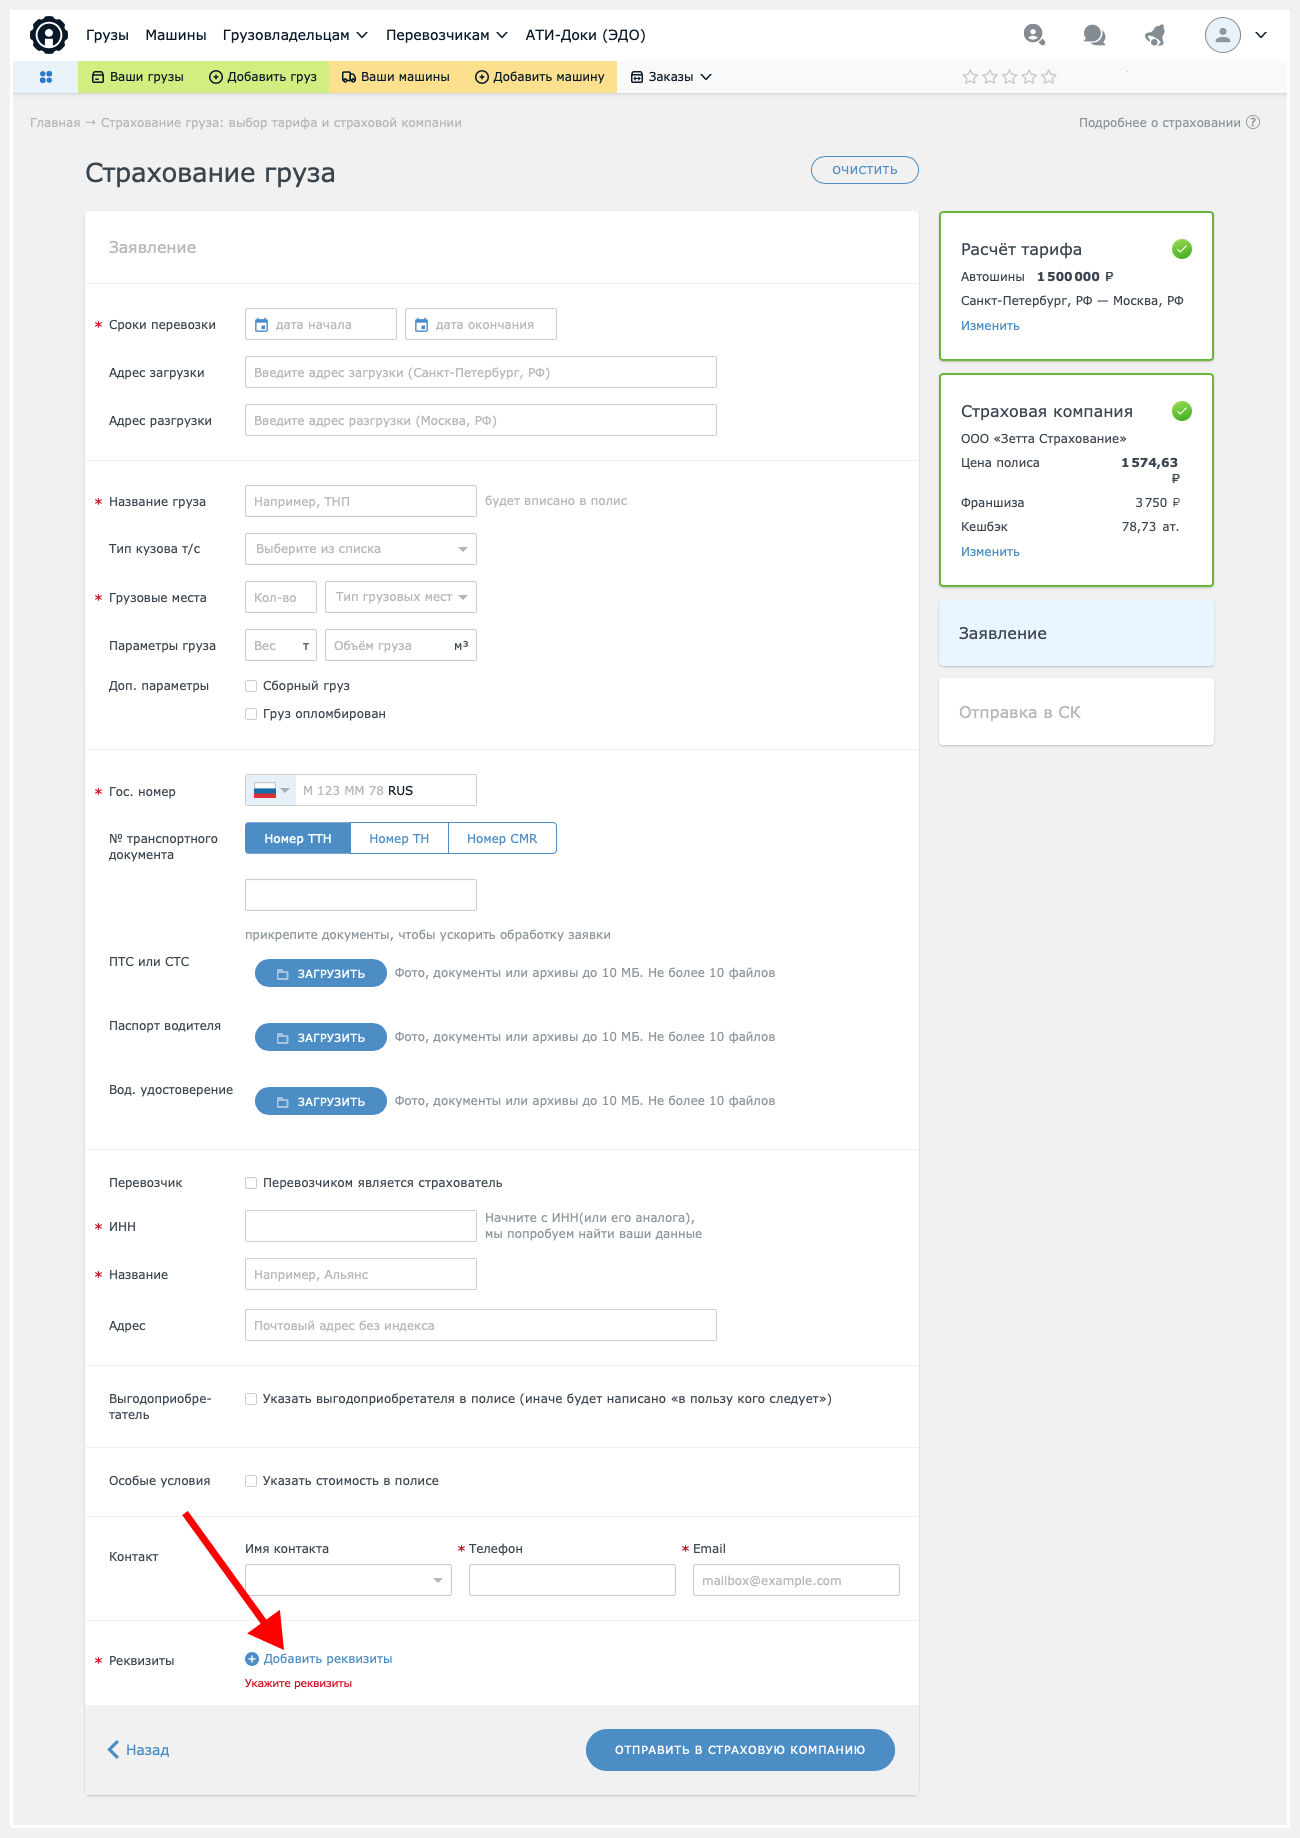Viewport: 1300px width, 1838px height.
Task: Click Изменить in Страховая компания card
Action: coord(990,552)
